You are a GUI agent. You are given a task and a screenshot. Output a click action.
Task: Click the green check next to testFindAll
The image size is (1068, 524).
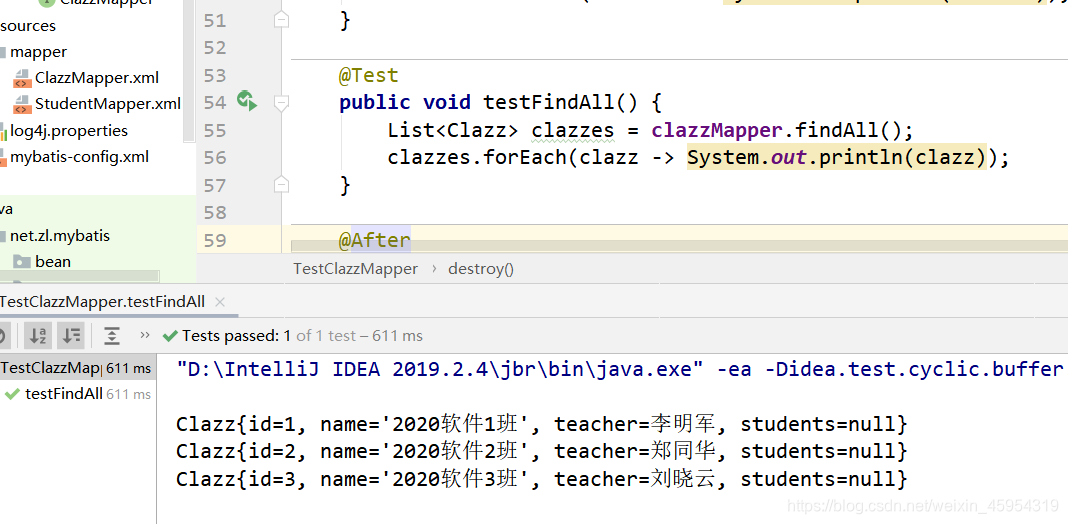point(12,394)
